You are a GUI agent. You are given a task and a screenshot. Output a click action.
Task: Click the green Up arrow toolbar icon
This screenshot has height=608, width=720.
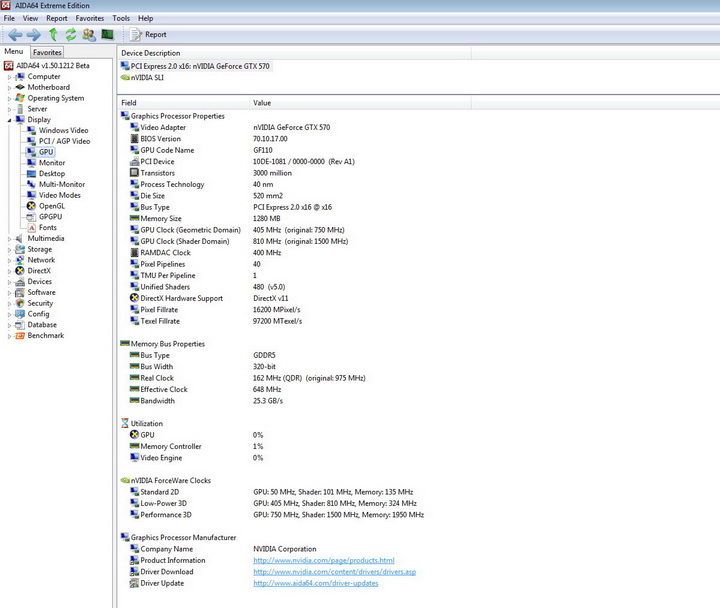pos(53,34)
